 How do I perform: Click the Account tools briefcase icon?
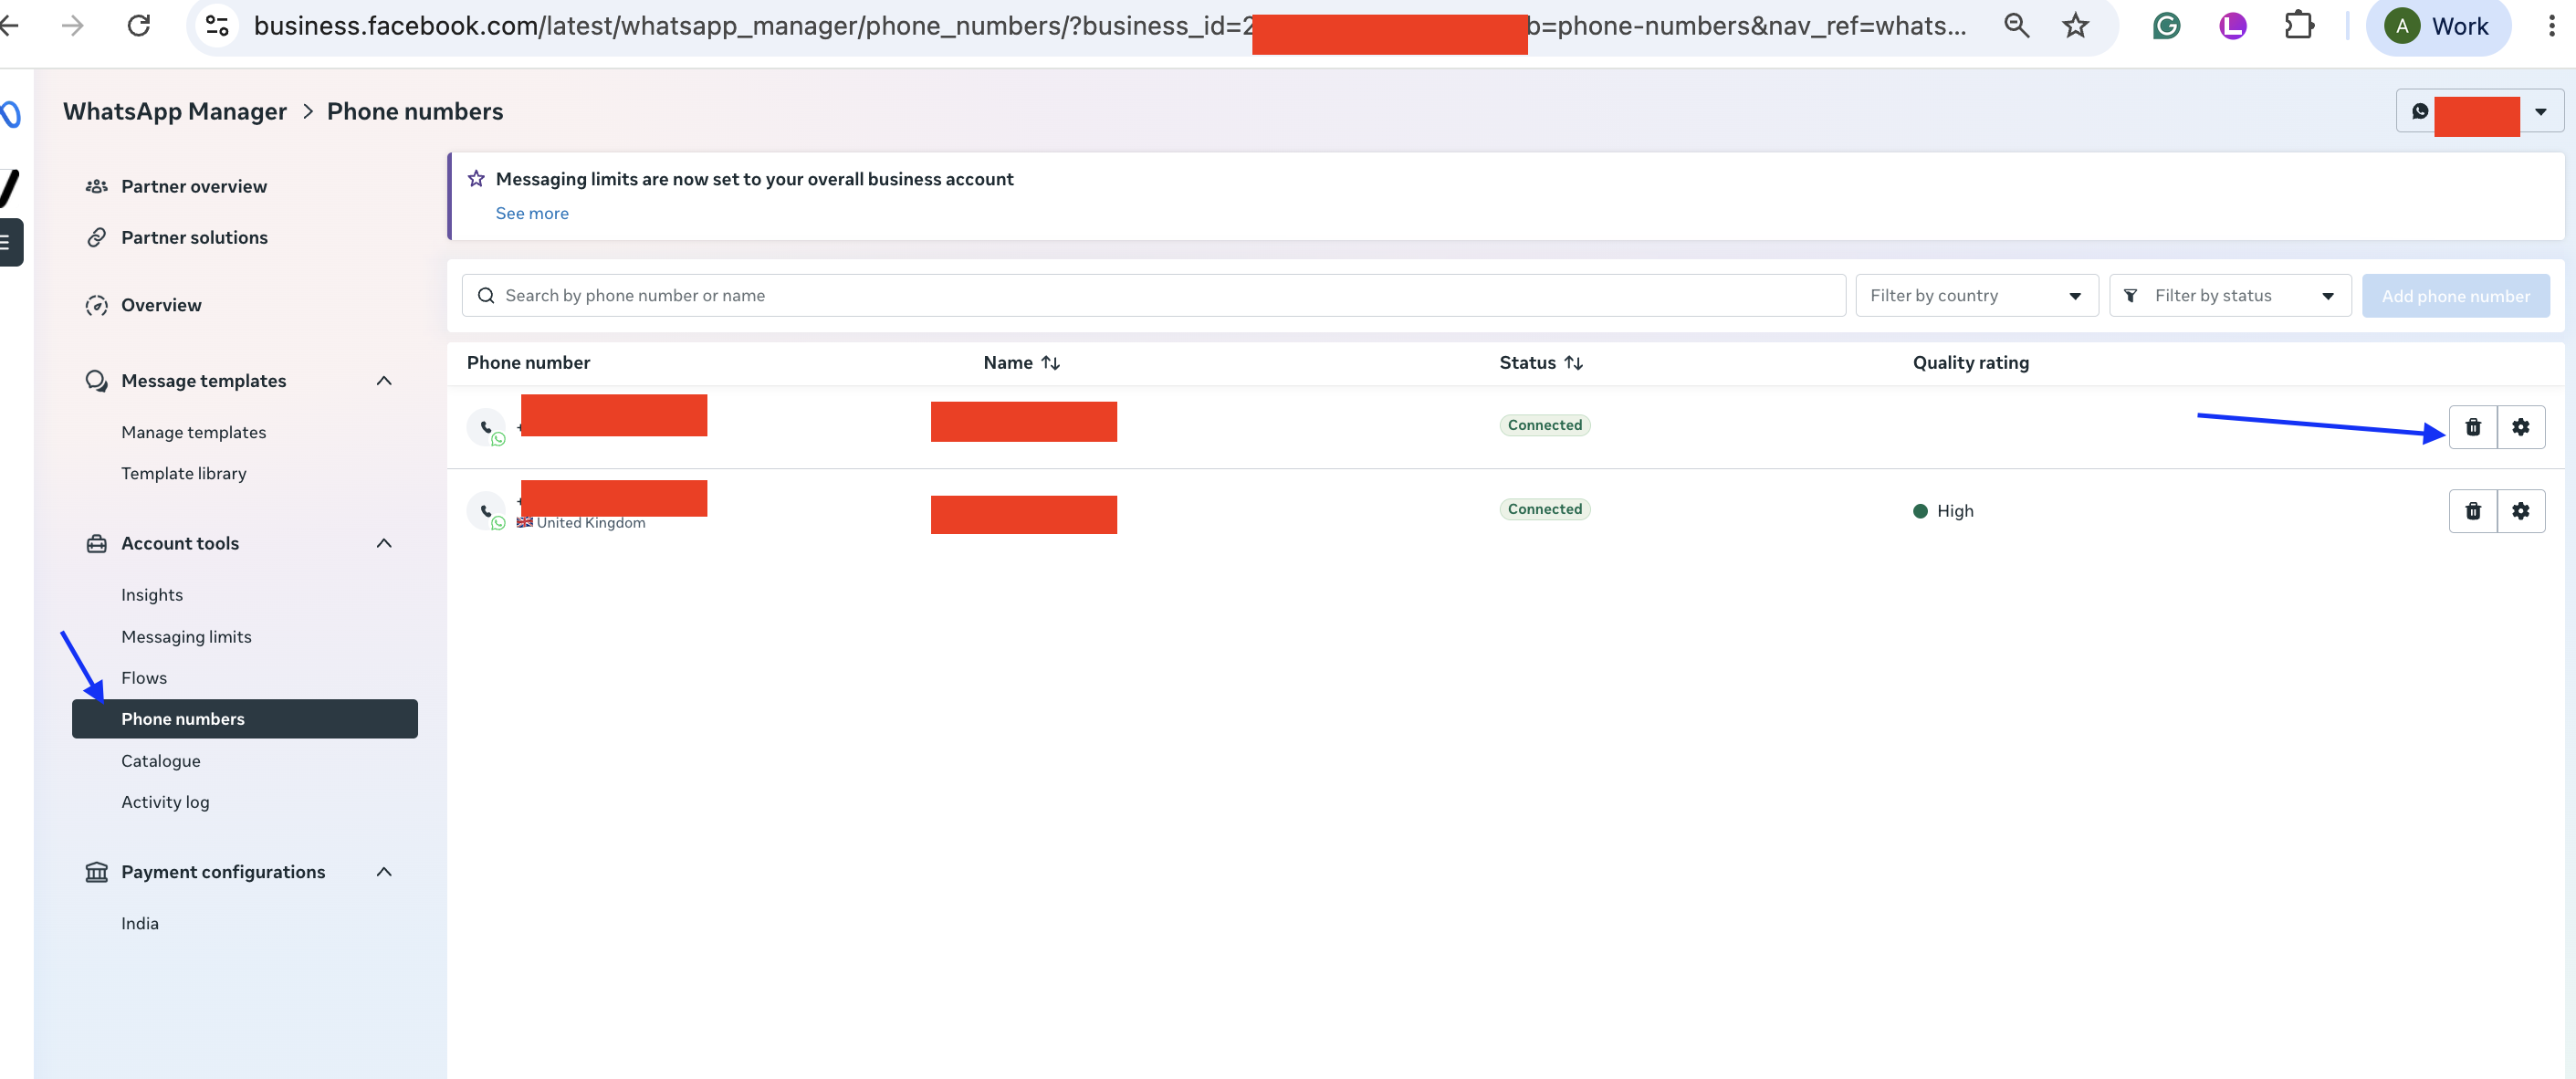point(96,543)
